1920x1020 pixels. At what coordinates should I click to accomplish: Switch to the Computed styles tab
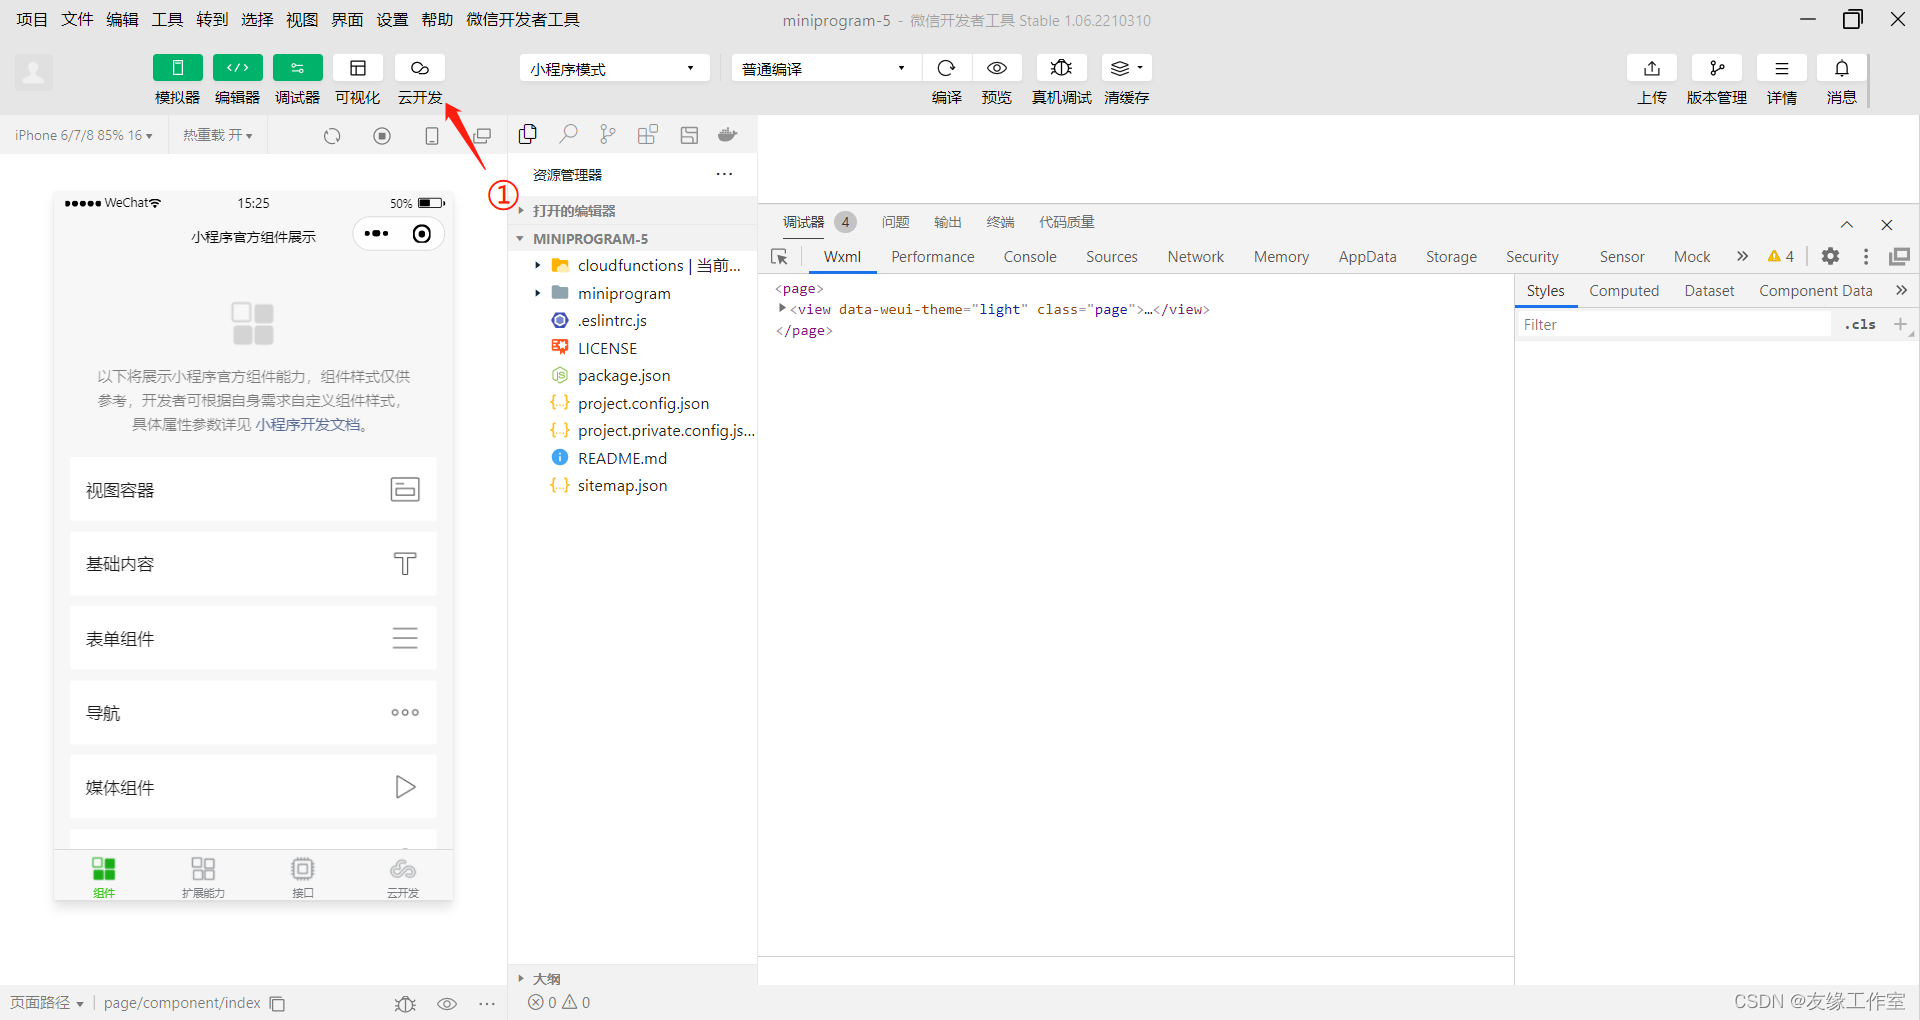tap(1624, 291)
